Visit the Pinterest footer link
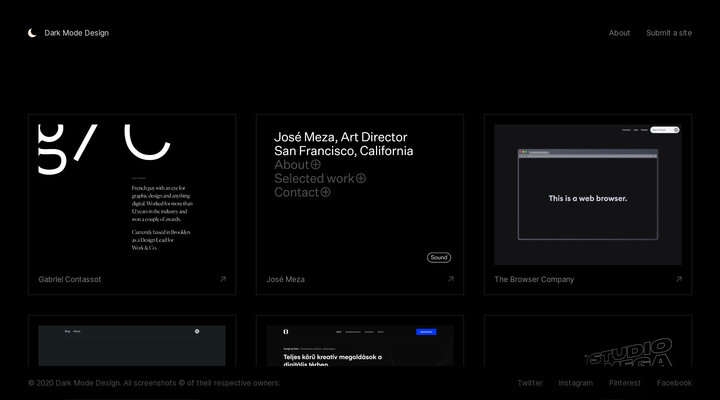This screenshot has width=720, height=400. (624, 383)
